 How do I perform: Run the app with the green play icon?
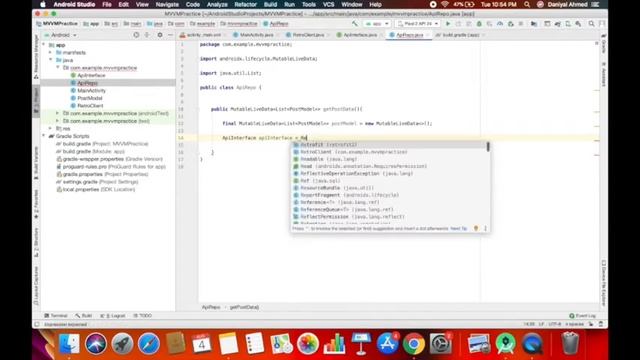click(448, 24)
